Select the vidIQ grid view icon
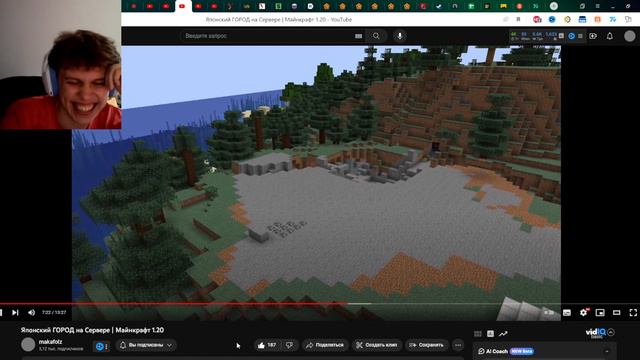The width and height of the screenshot is (640, 360). tap(478, 334)
